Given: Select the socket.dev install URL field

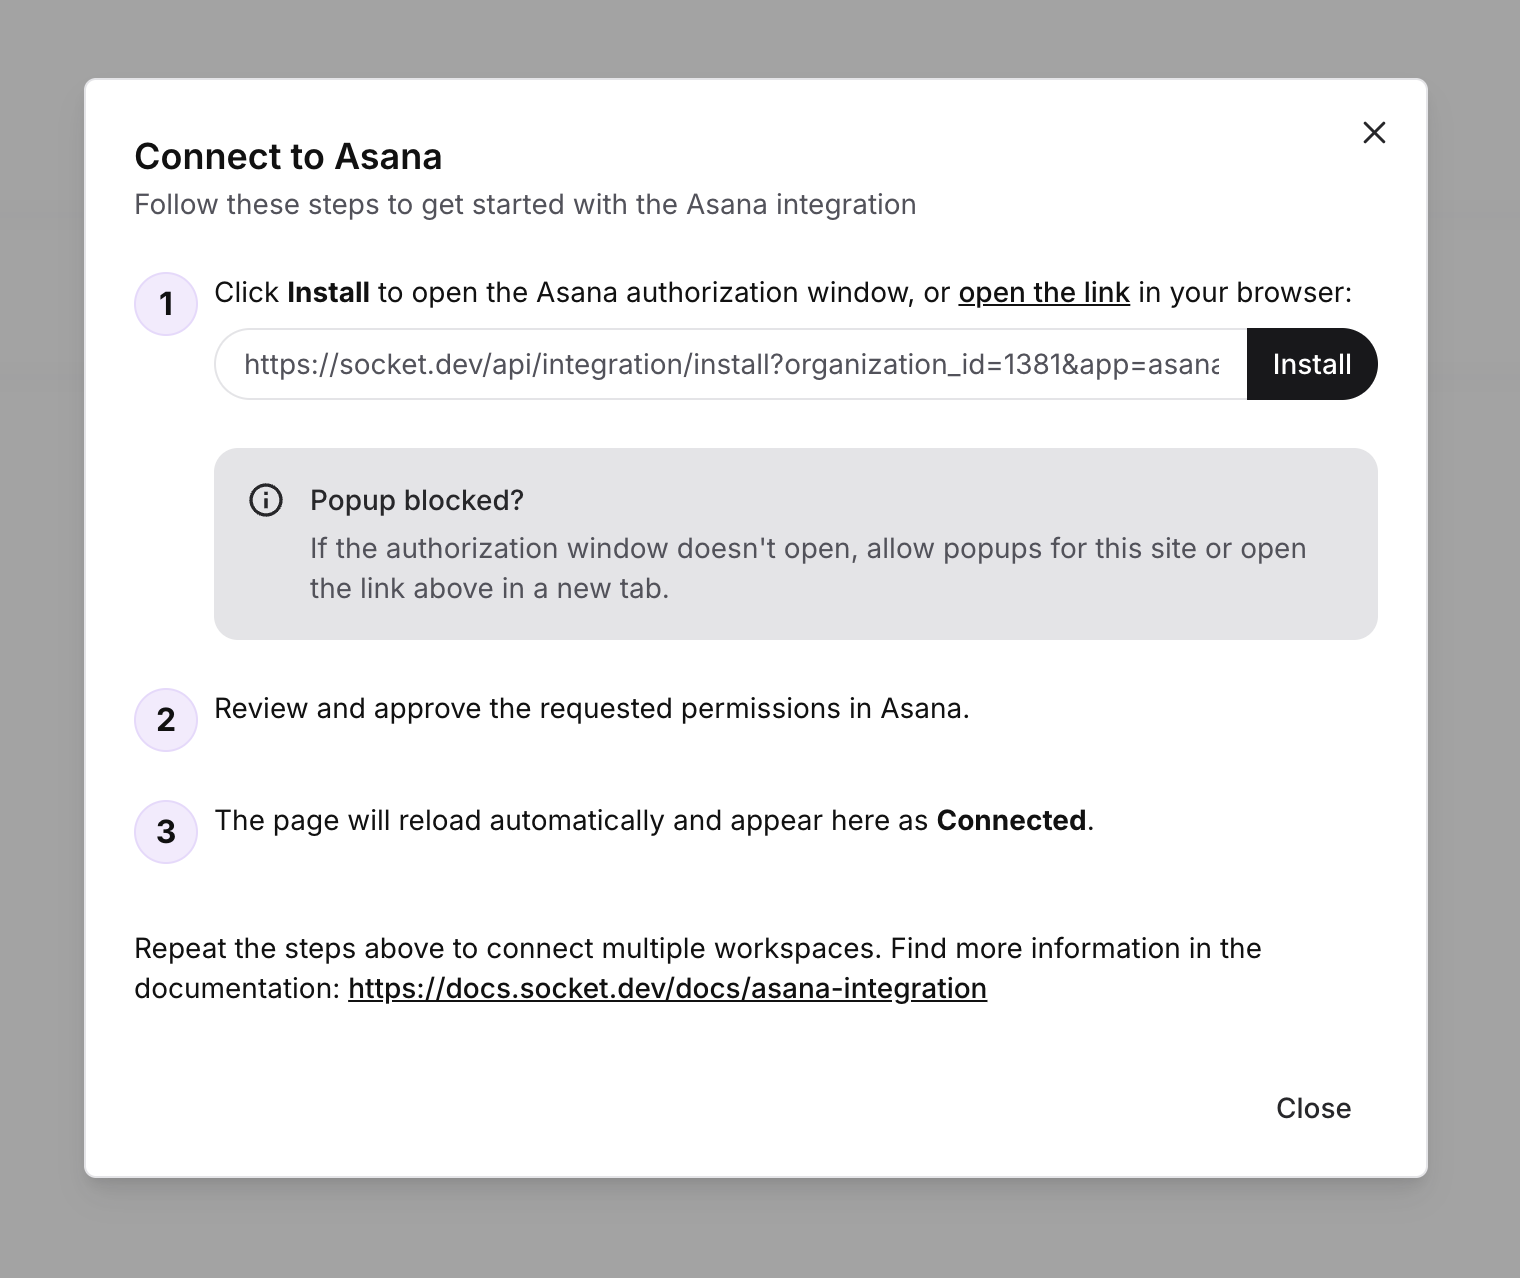Looking at the screenshot, I should point(731,364).
